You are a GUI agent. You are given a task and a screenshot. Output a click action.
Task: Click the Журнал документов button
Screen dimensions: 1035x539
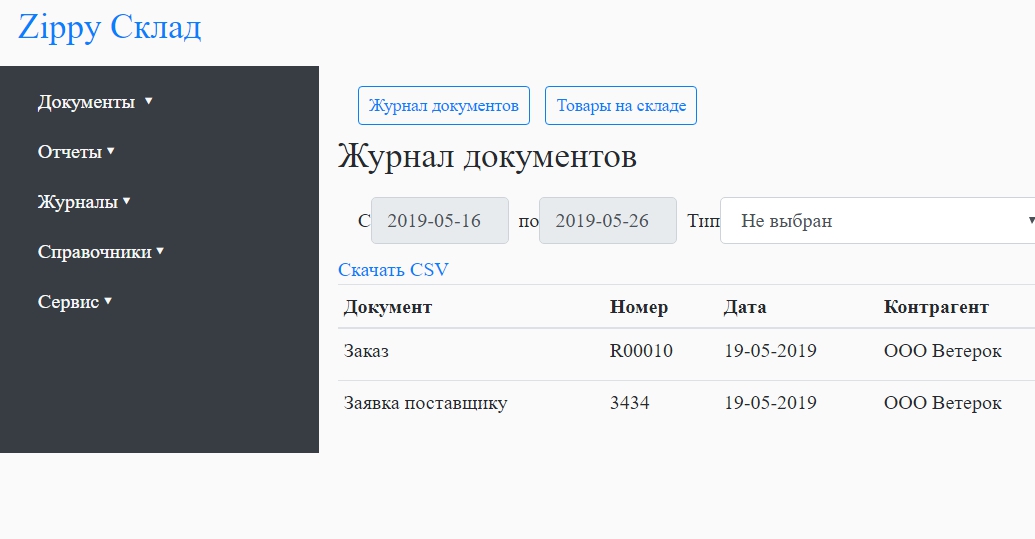(443, 106)
